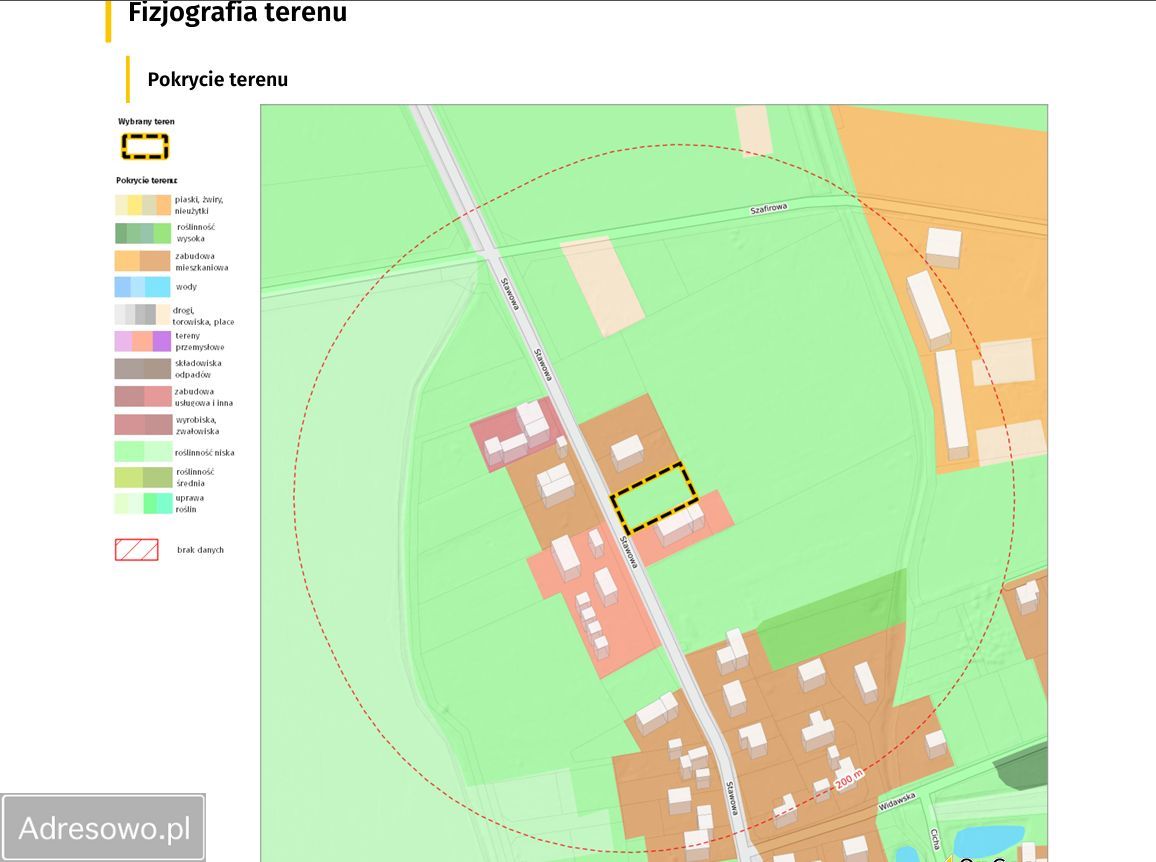Click the 'roślinność wysoka' legend icon
Screen dimensions: 1156x862
point(142,234)
